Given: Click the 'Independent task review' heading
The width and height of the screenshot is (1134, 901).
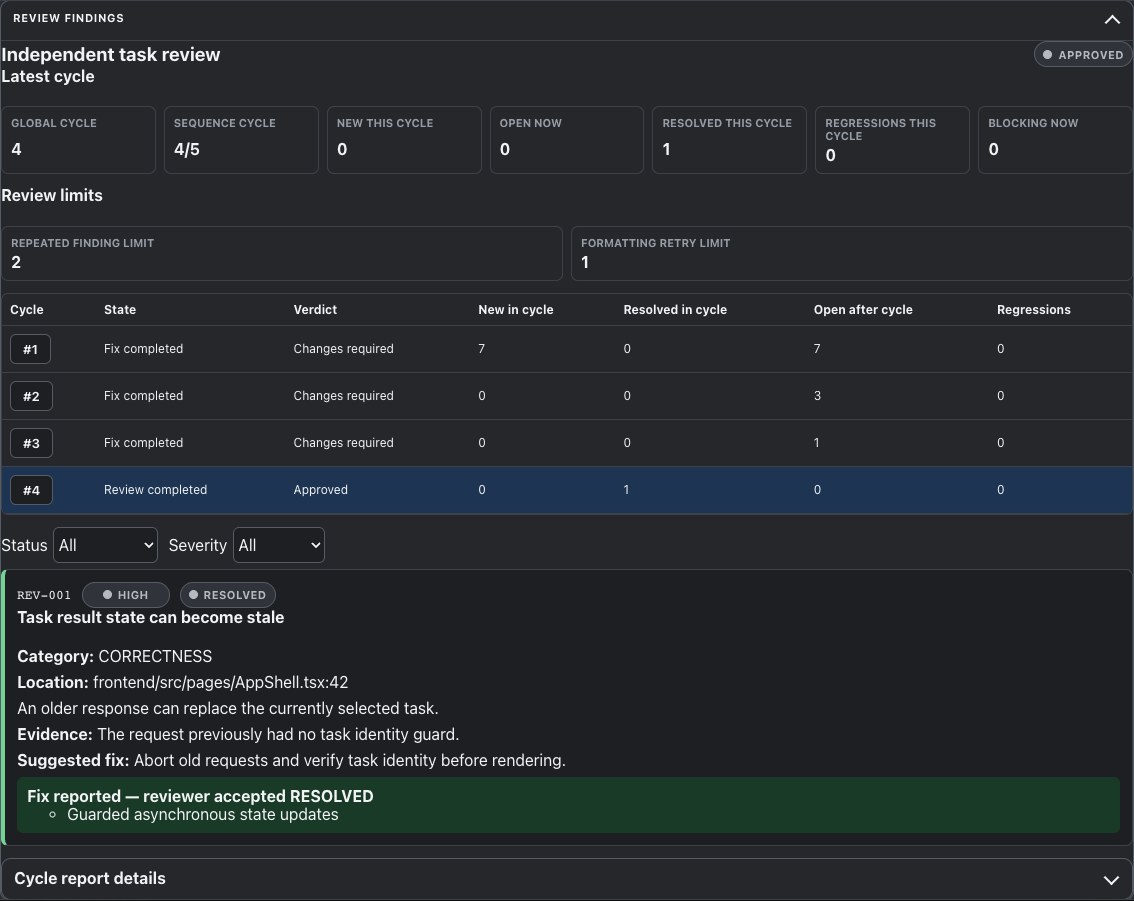Looking at the screenshot, I should [x=111, y=55].
